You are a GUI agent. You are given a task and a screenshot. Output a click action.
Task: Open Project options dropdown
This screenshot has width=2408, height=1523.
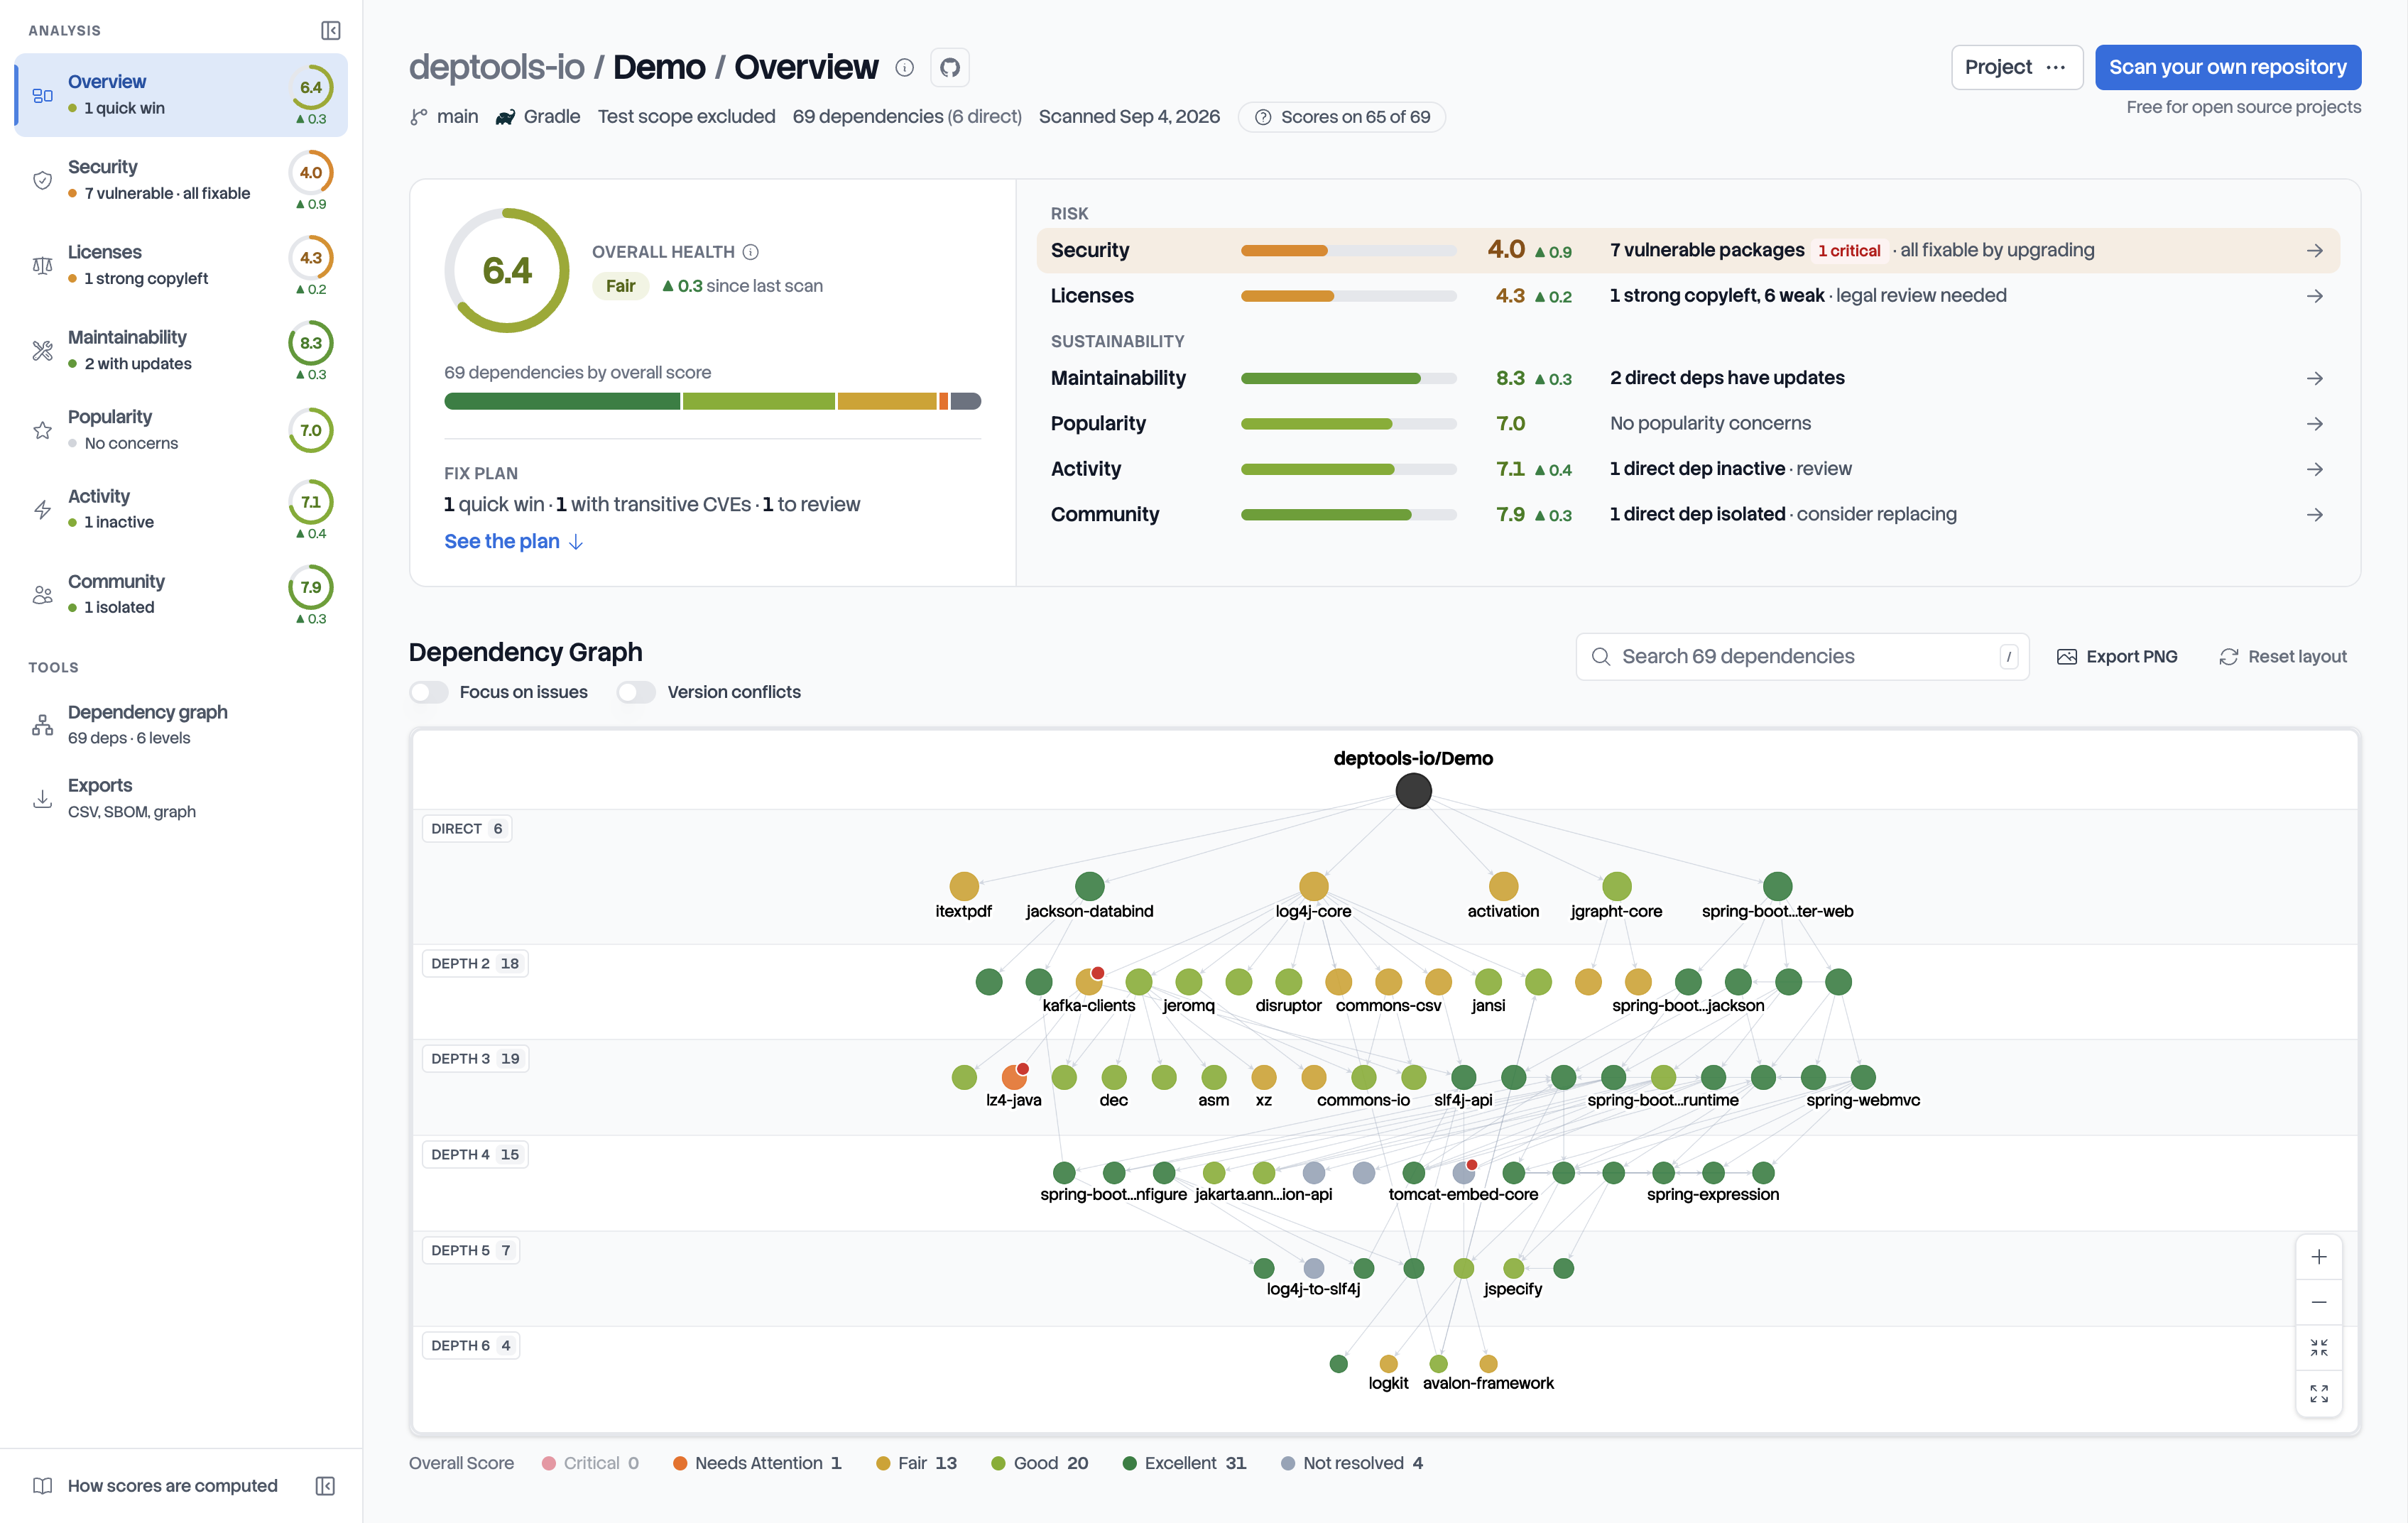(2016, 67)
